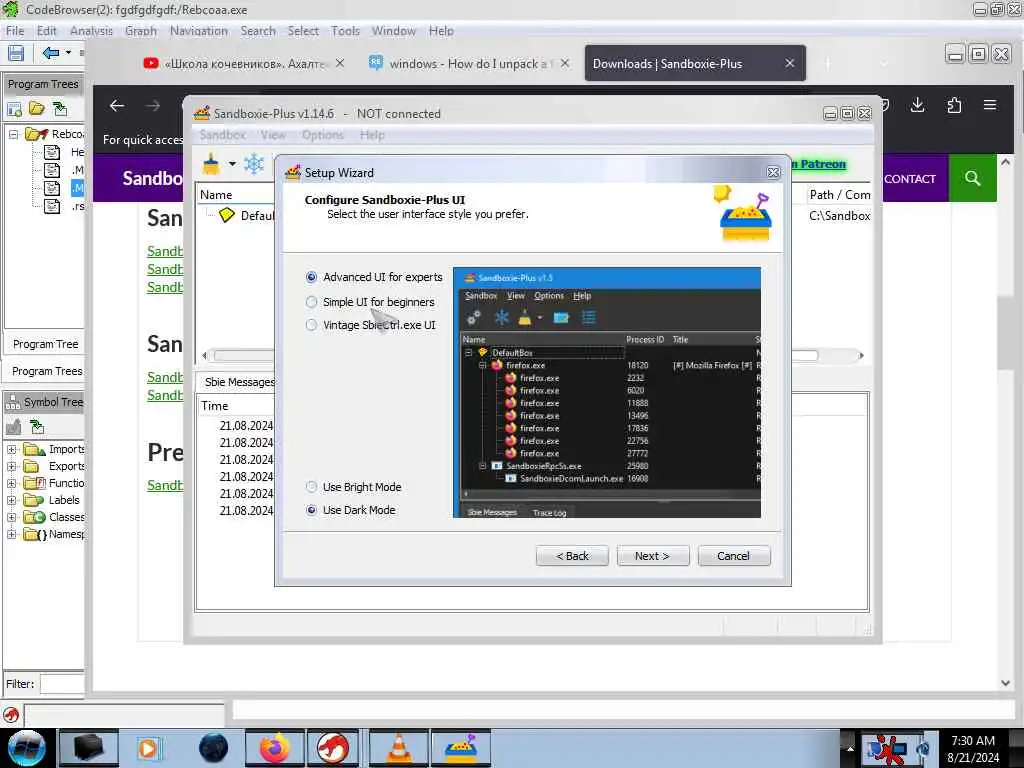Click the Rebcoa folder icon in Program Trees

pyautogui.click(x=37, y=134)
